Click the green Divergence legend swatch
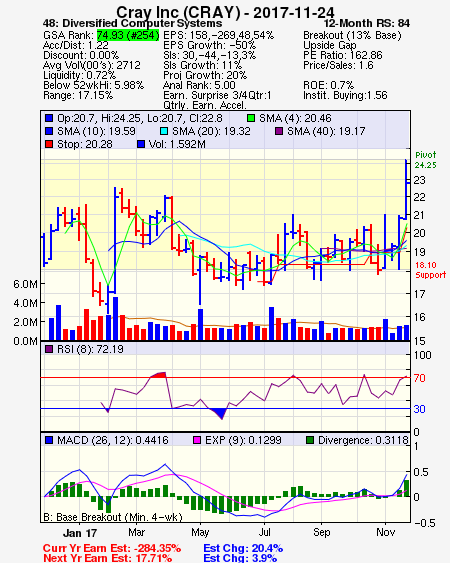This screenshot has width=450, height=563. click(310, 440)
